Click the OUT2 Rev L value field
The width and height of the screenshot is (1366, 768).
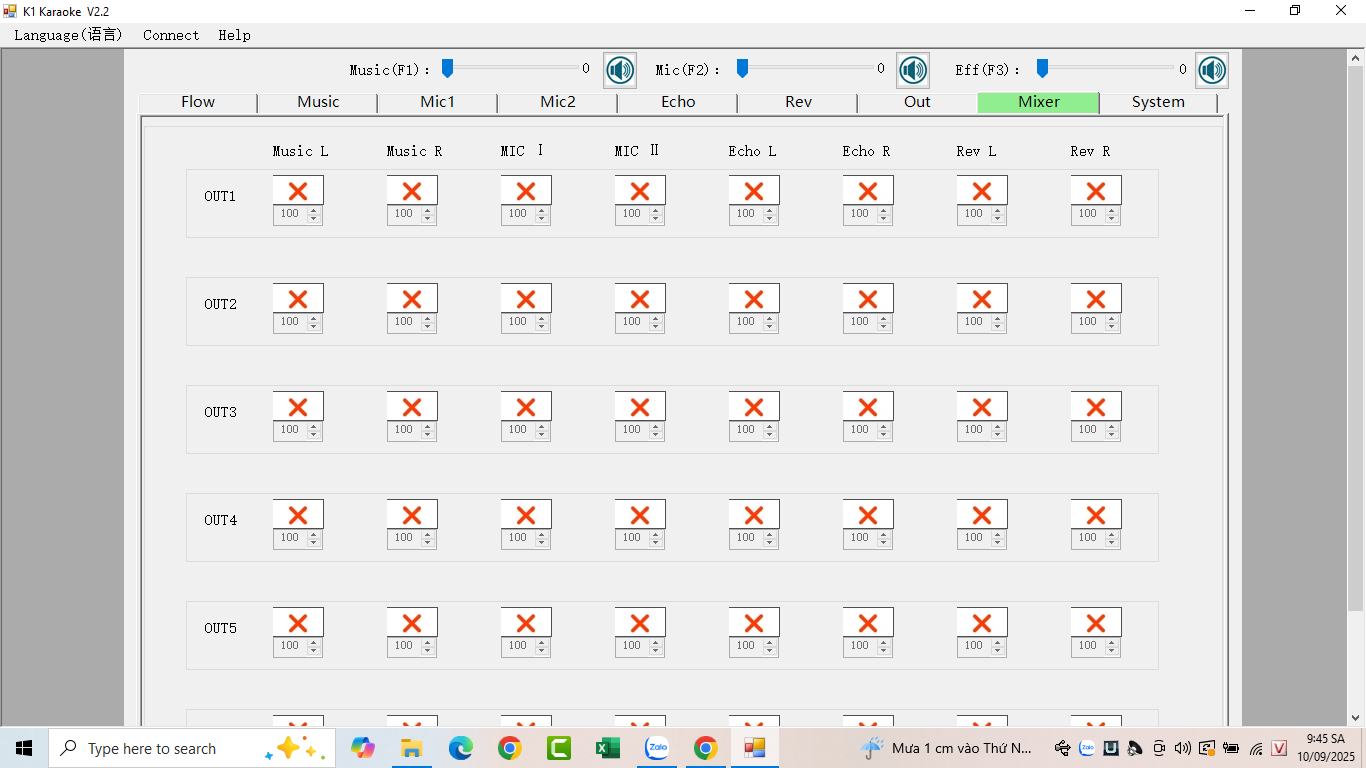coord(973,322)
